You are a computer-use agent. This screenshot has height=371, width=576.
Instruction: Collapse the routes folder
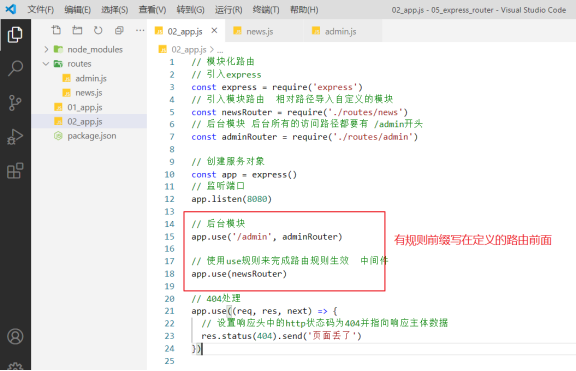[46, 64]
